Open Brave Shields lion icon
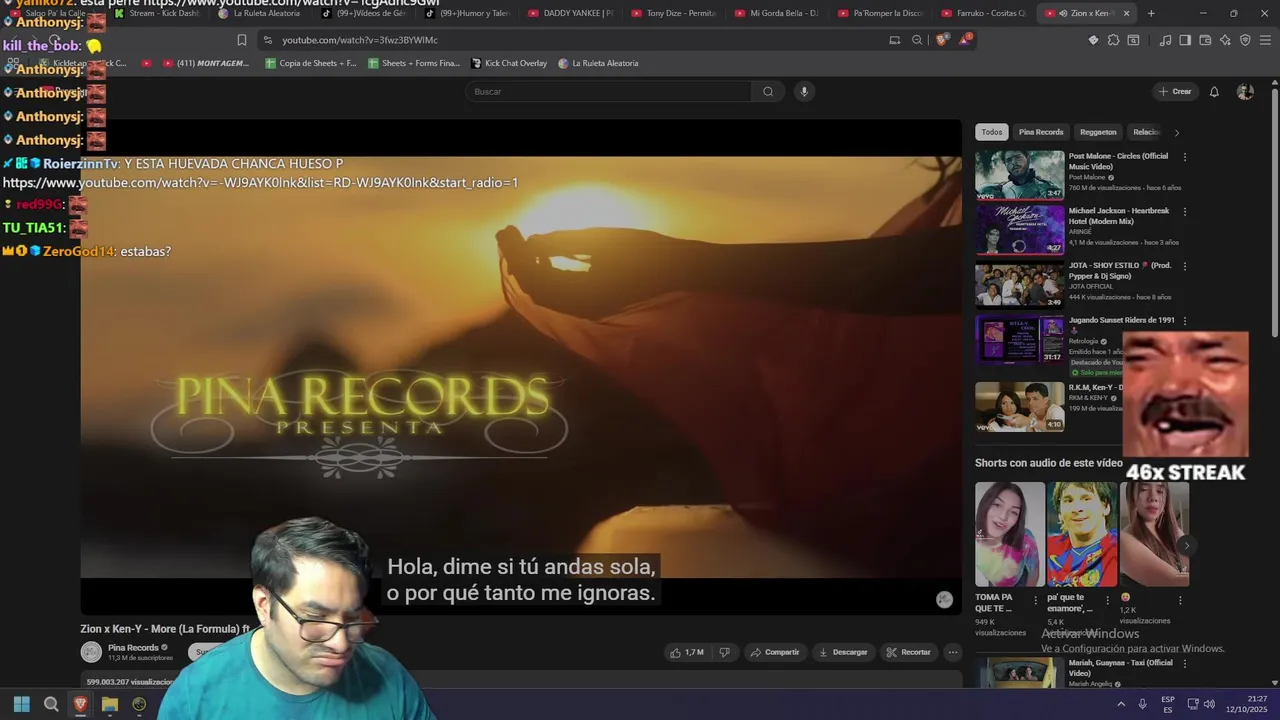Screen dimensions: 1280x720 tap(942, 40)
